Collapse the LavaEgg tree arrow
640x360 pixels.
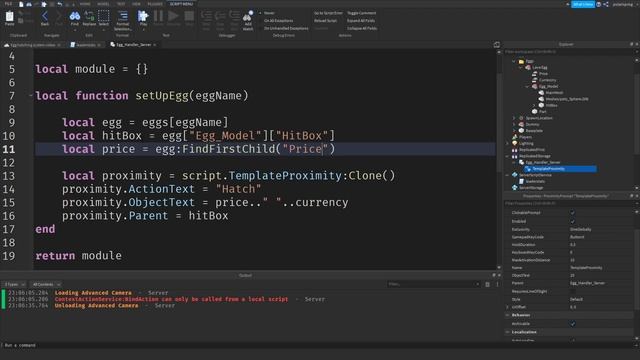pyautogui.click(x=520, y=67)
